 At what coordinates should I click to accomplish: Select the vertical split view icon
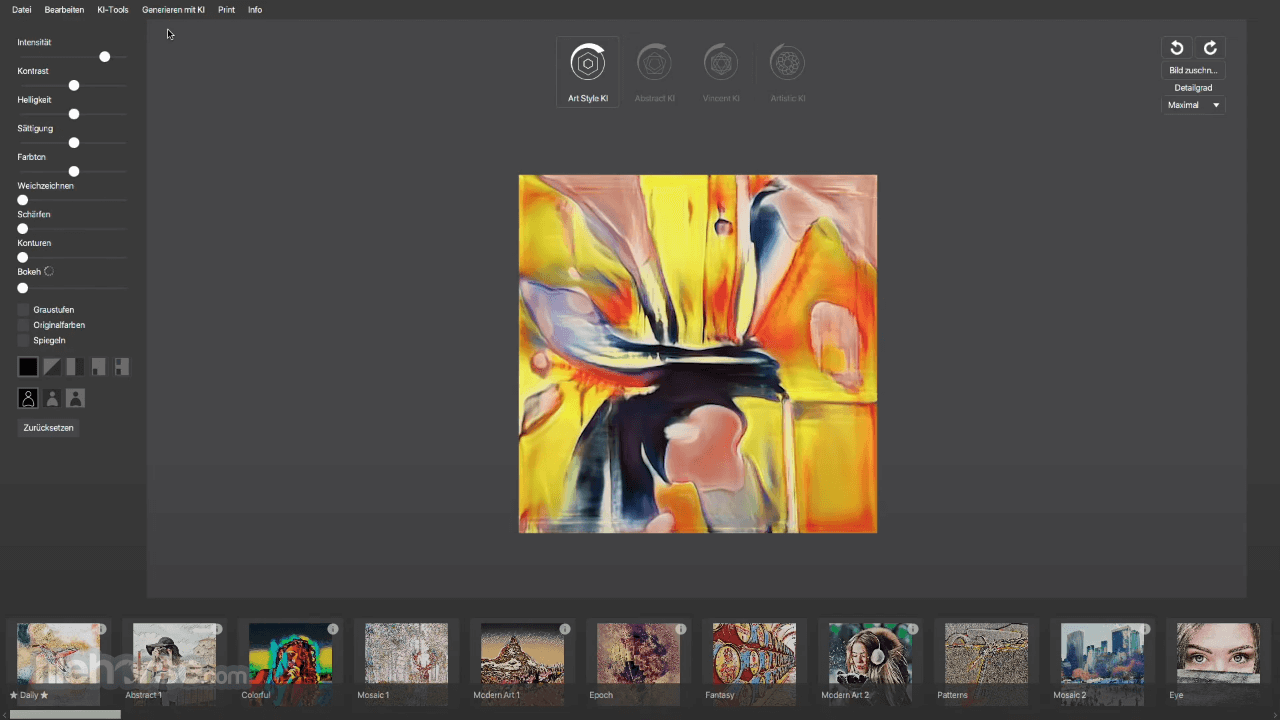click(x=75, y=367)
